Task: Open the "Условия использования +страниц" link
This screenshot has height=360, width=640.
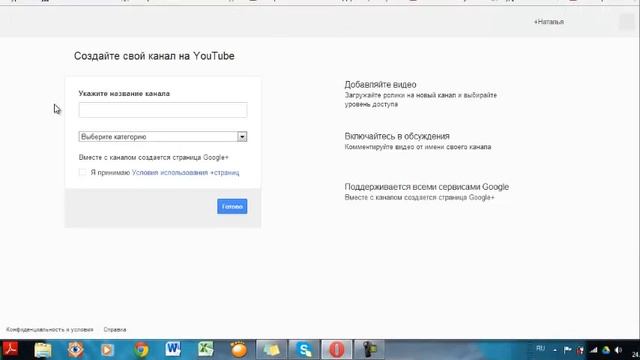Action: point(185,173)
